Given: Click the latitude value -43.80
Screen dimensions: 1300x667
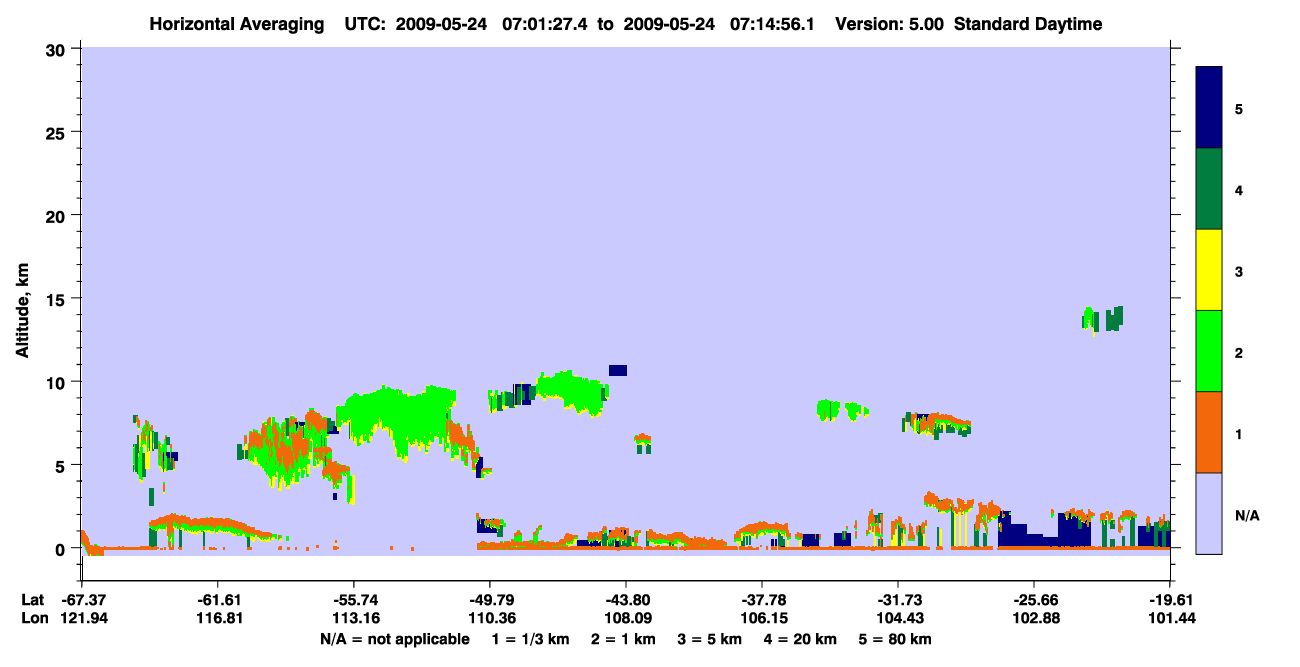Looking at the screenshot, I should [626, 600].
